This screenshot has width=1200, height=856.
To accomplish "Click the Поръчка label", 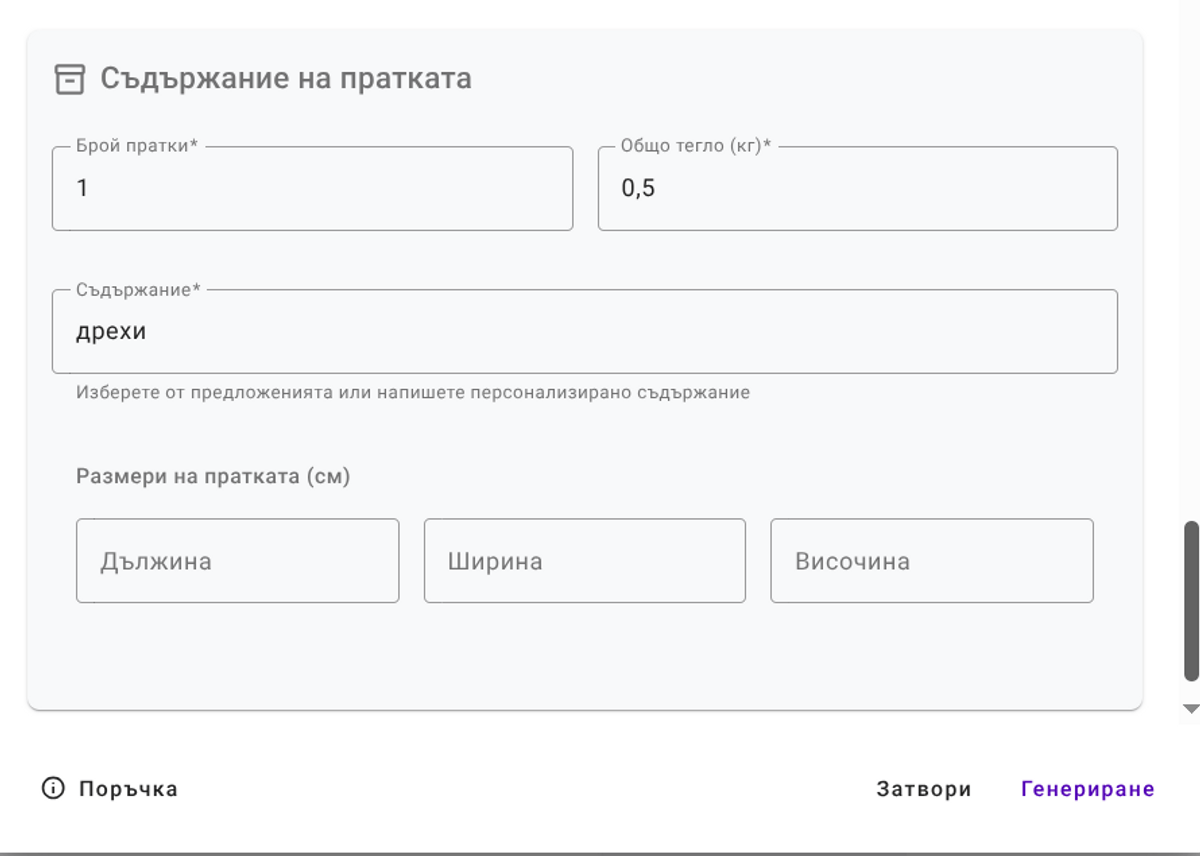I will click(125, 789).
